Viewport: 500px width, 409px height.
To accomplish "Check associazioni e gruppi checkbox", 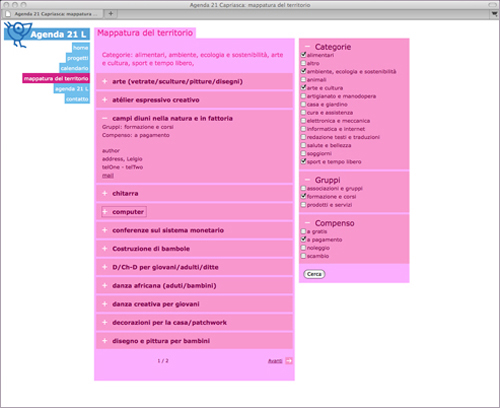I will (x=303, y=188).
